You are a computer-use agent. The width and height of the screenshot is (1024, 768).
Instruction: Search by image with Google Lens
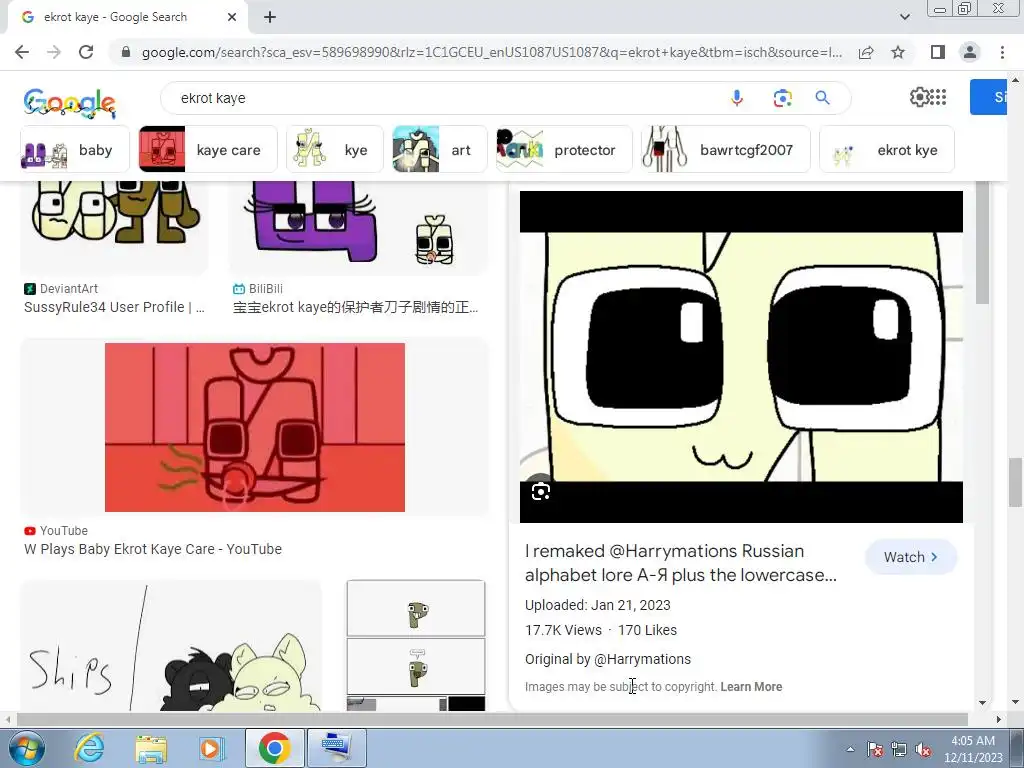click(782, 98)
